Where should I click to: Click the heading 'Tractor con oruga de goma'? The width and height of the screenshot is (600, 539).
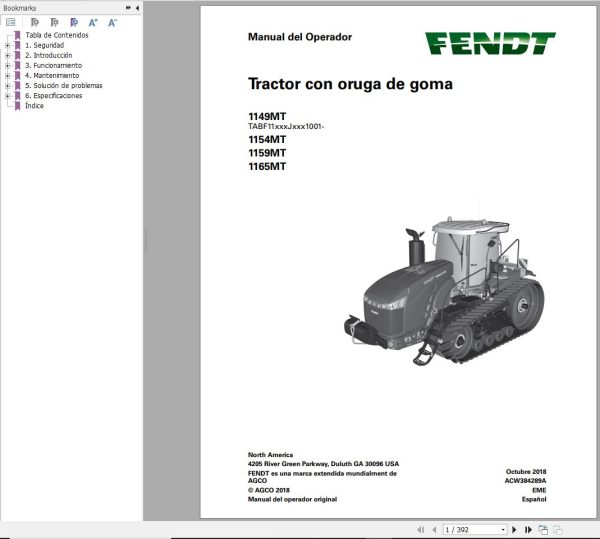[x=350, y=84]
